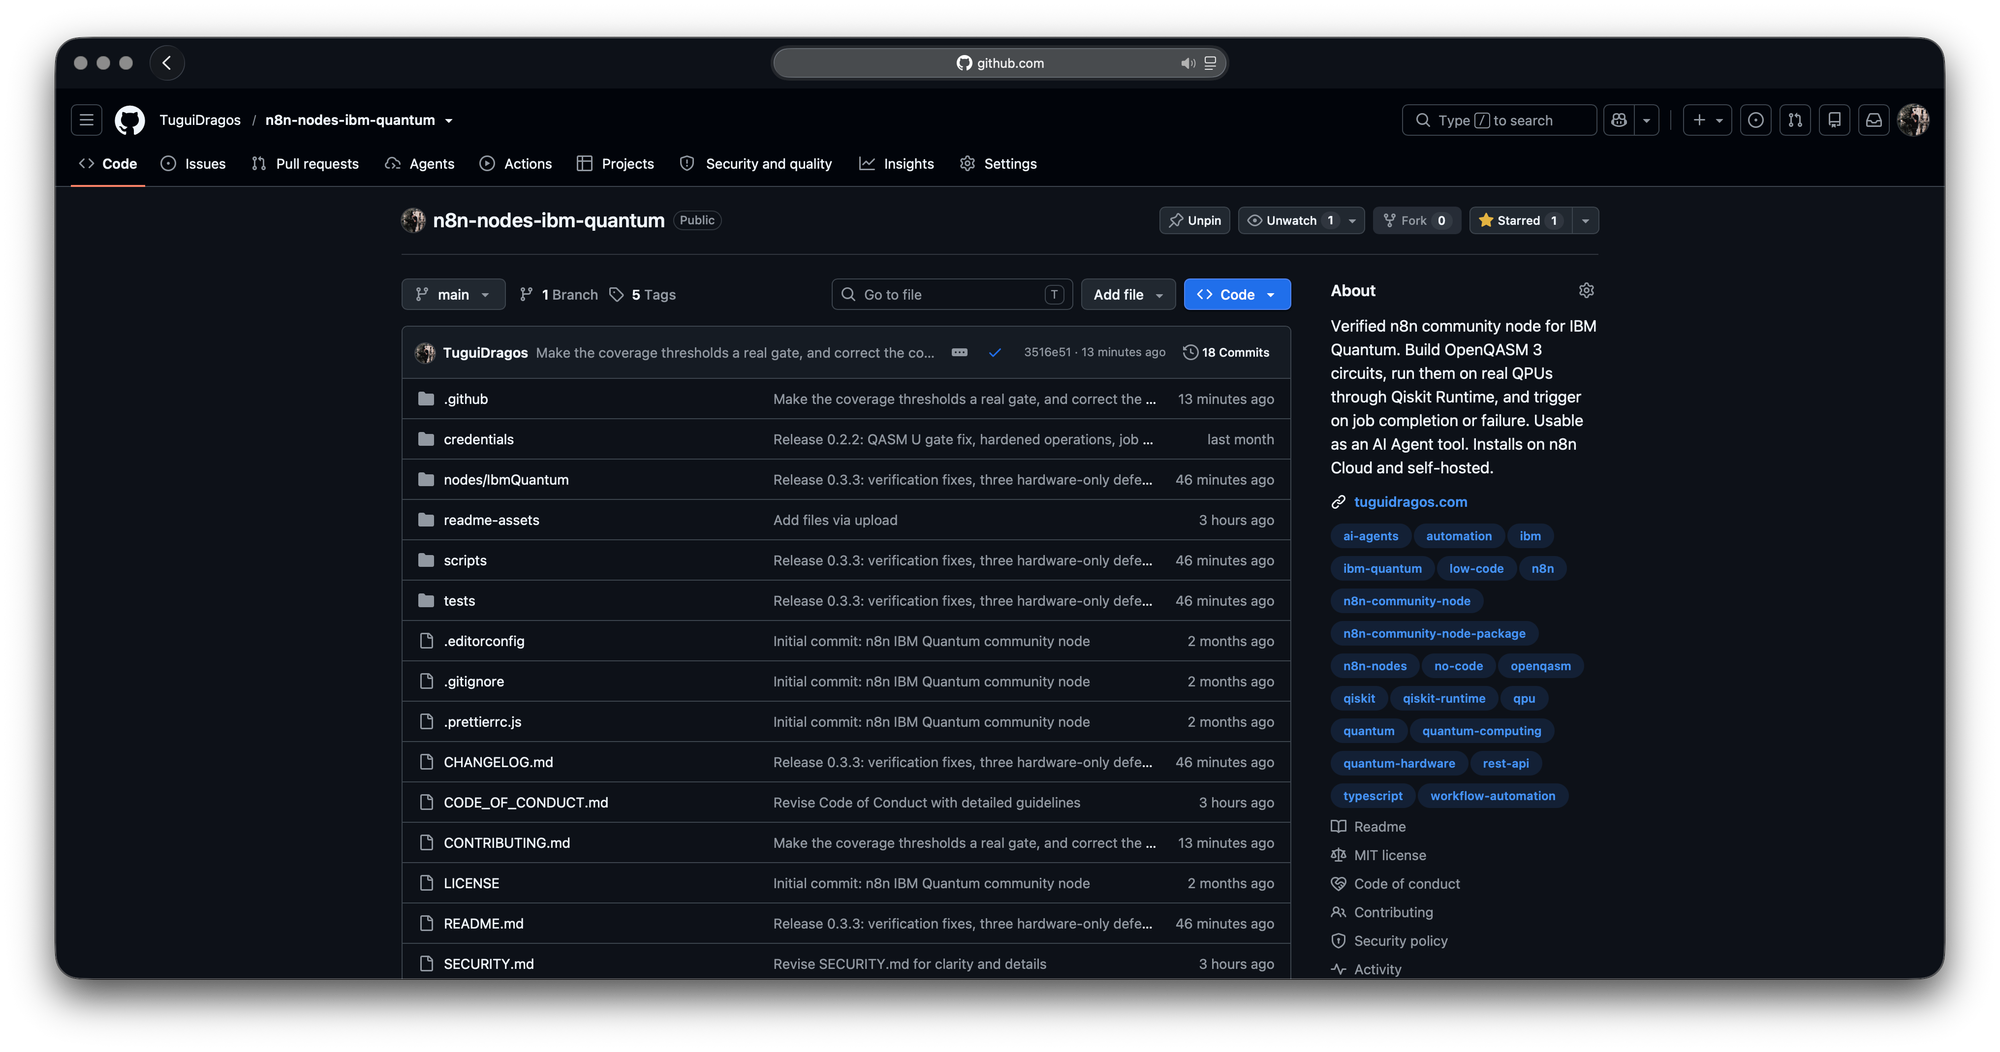2000x1052 pixels.
Task: Click the repository owner avatar beside title
Action: point(413,220)
